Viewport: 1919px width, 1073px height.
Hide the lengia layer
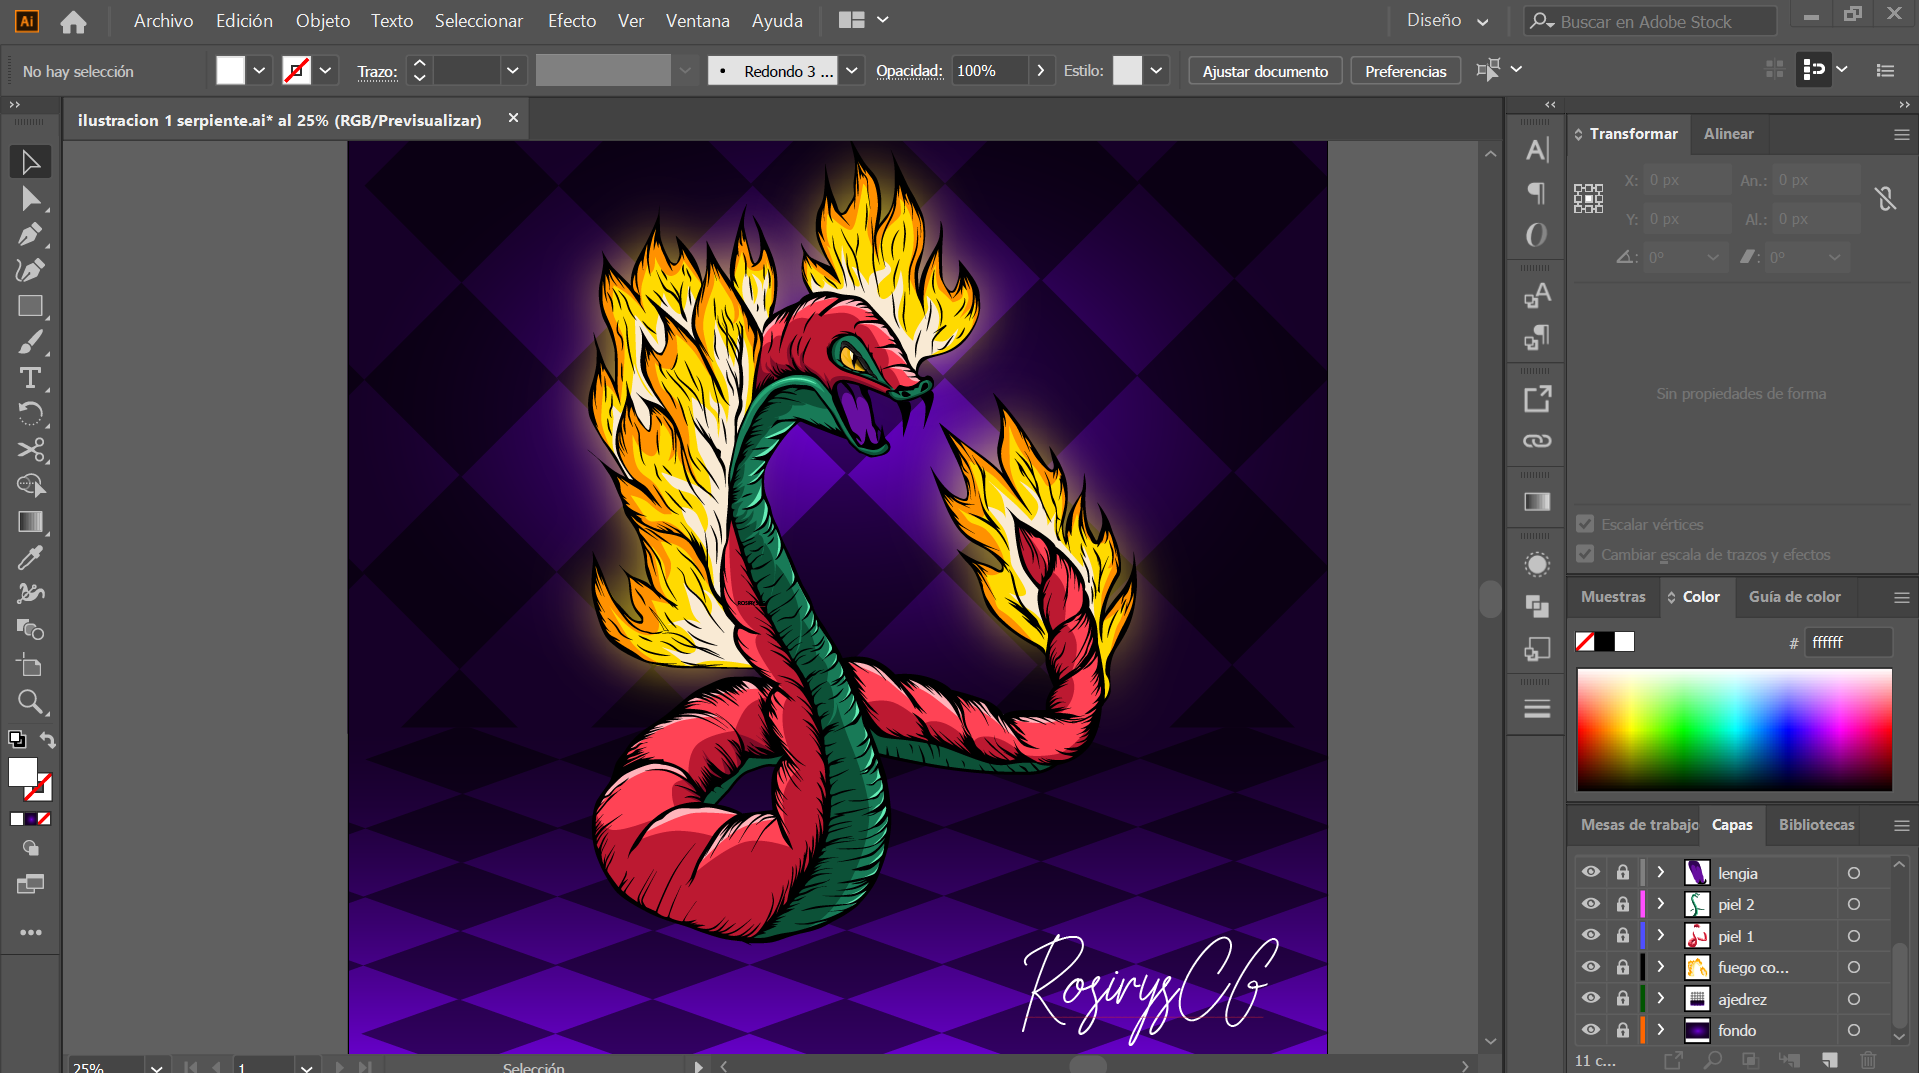(x=1590, y=872)
